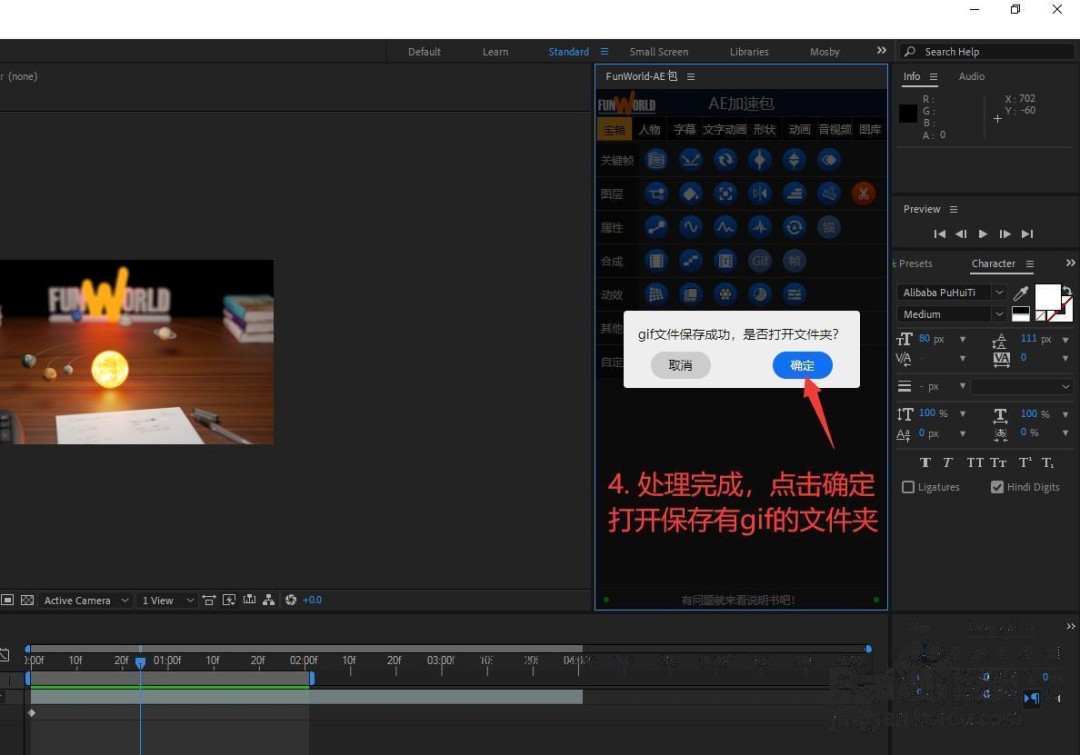Toggle Small Caps text style
Image resolution: width=1080 pixels, height=755 pixels.
999,462
